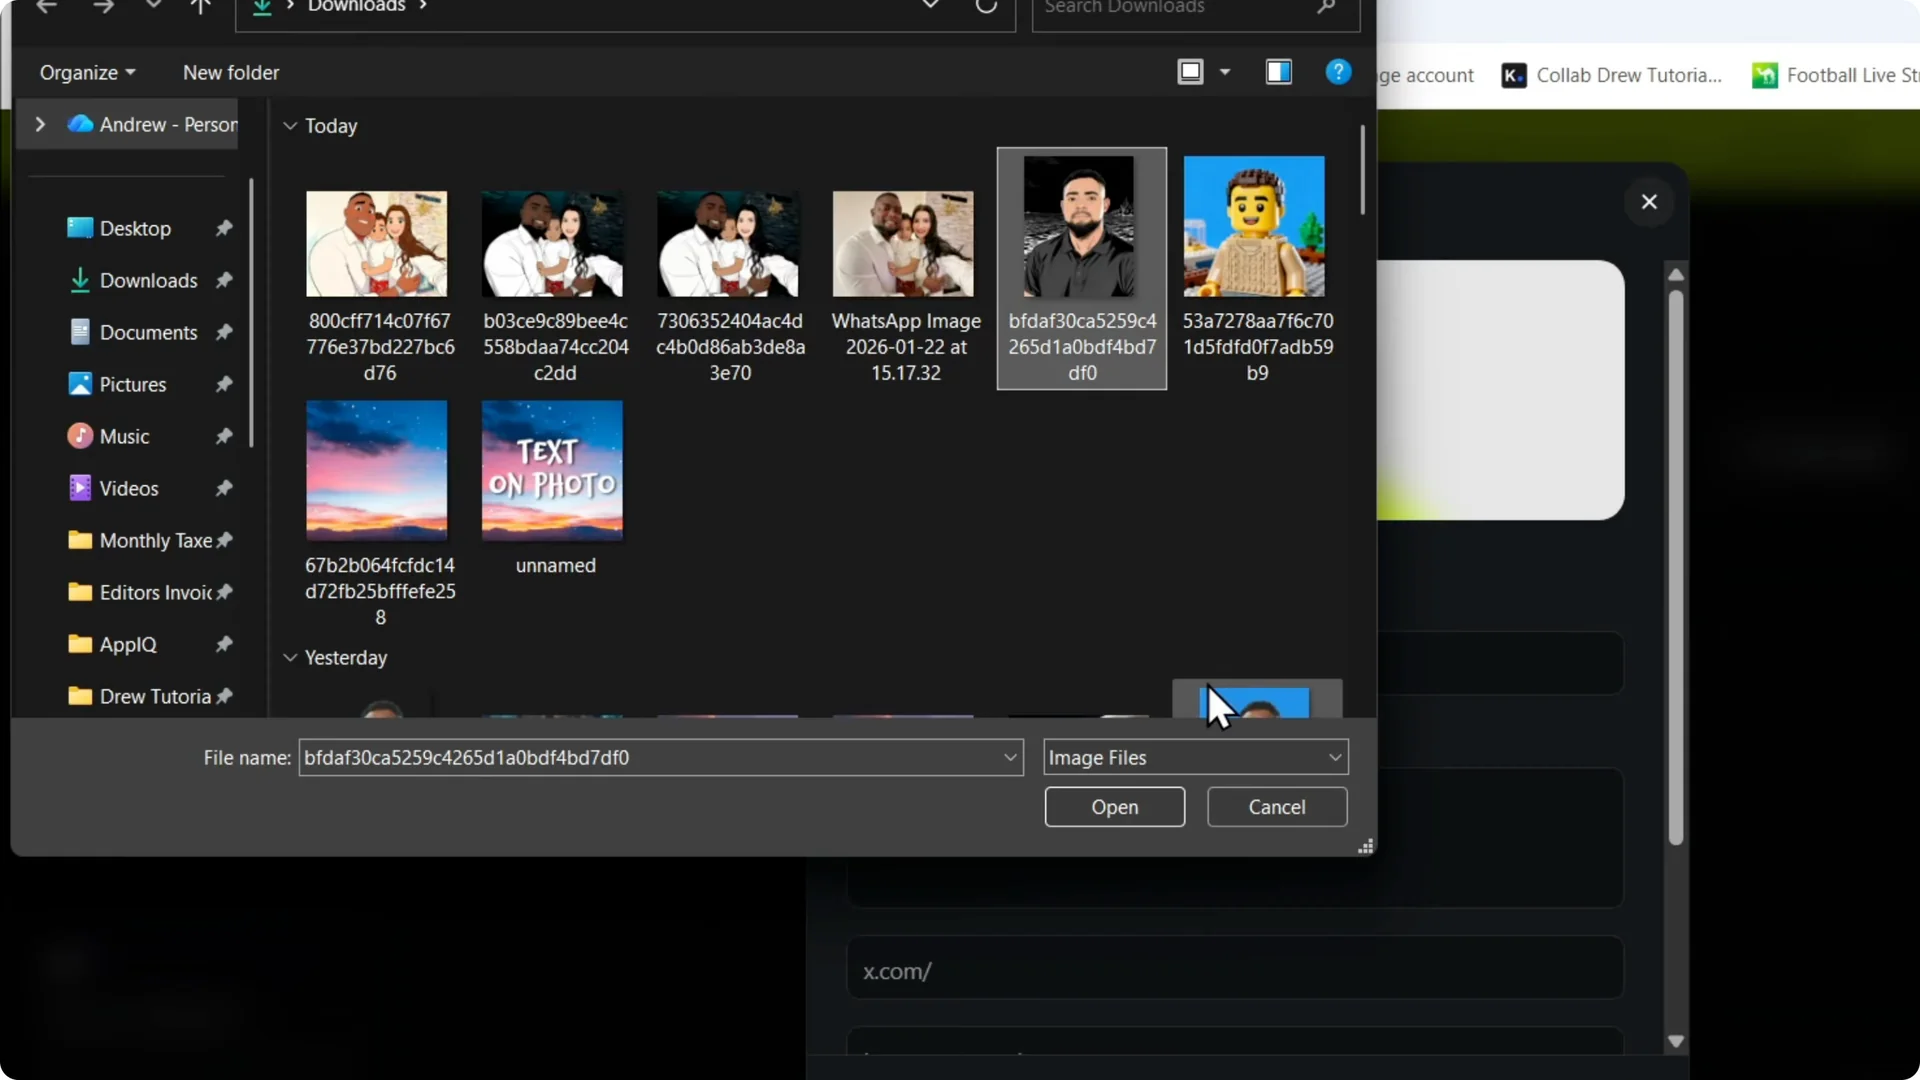Select the unnamed sunset thumbnail
Viewport: 1920px width, 1080px height.
[x=551, y=470]
